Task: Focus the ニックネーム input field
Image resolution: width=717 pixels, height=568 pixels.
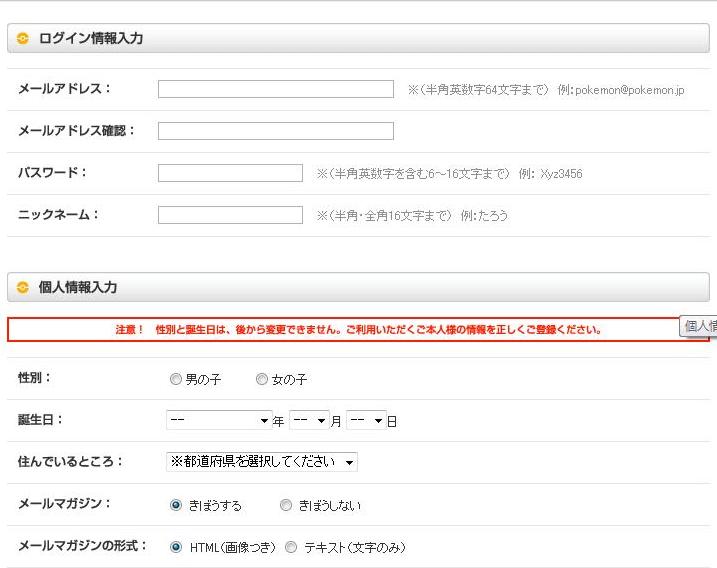Action: 230,215
